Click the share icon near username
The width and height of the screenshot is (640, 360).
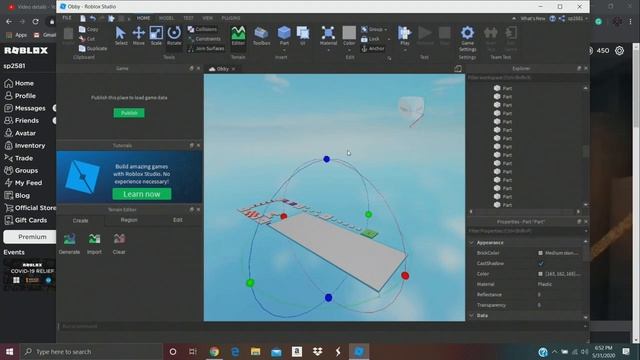(x=562, y=18)
